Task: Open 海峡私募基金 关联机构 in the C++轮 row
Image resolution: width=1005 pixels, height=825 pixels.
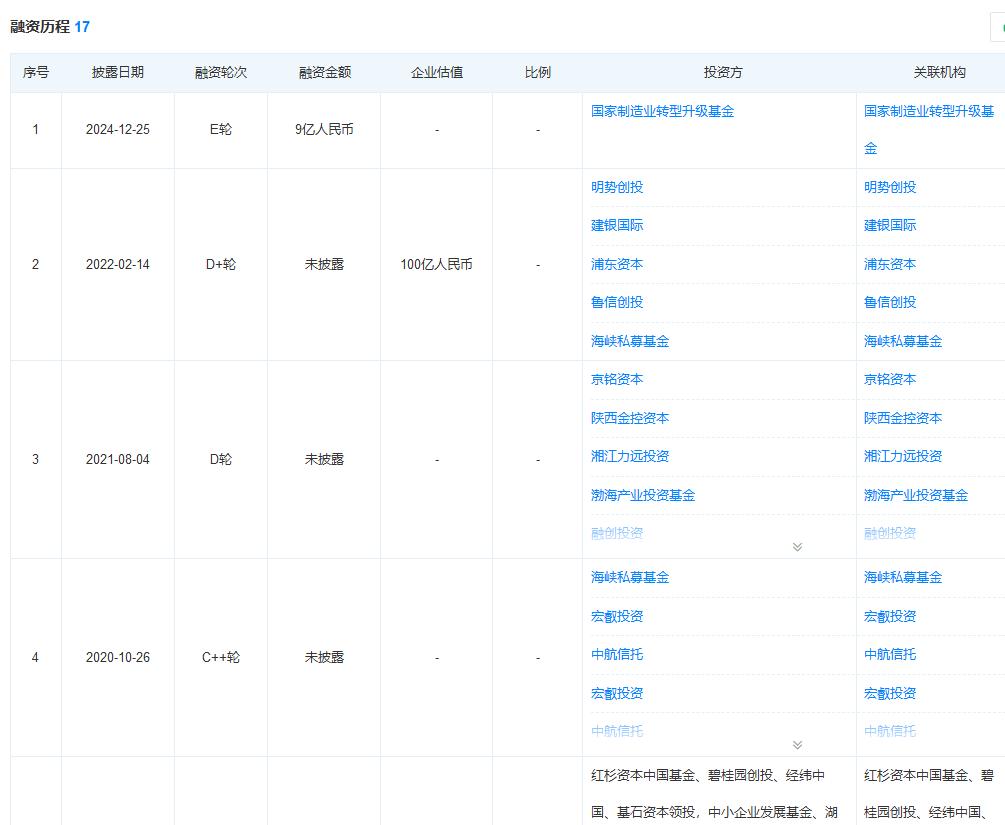Action: coord(902,577)
